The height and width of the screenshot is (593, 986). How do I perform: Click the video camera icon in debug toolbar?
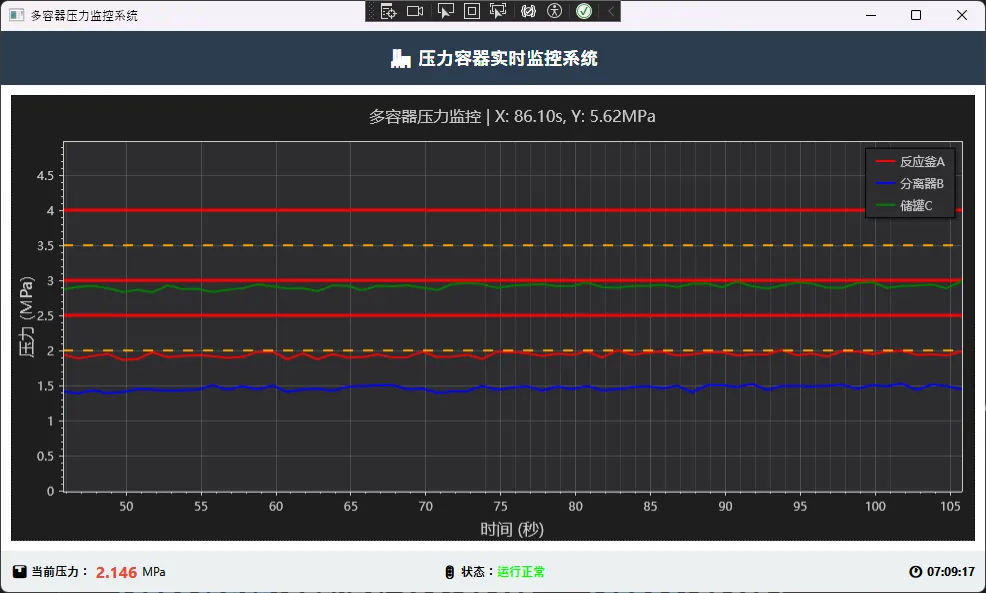(415, 11)
